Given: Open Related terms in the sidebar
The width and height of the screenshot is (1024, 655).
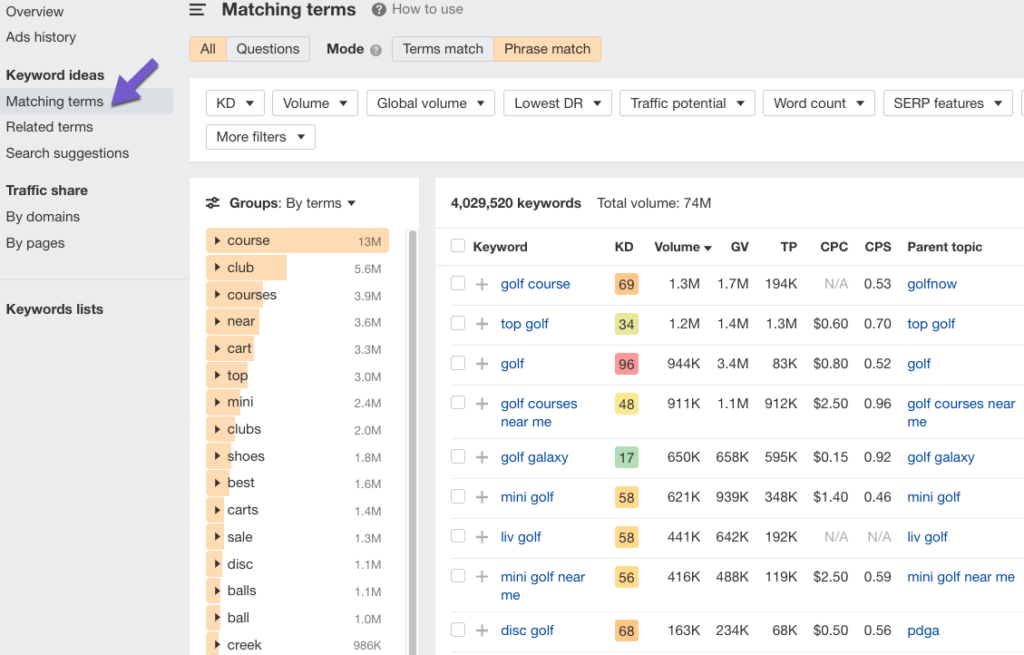Looking at the screenshot, I should pos(50,127).
